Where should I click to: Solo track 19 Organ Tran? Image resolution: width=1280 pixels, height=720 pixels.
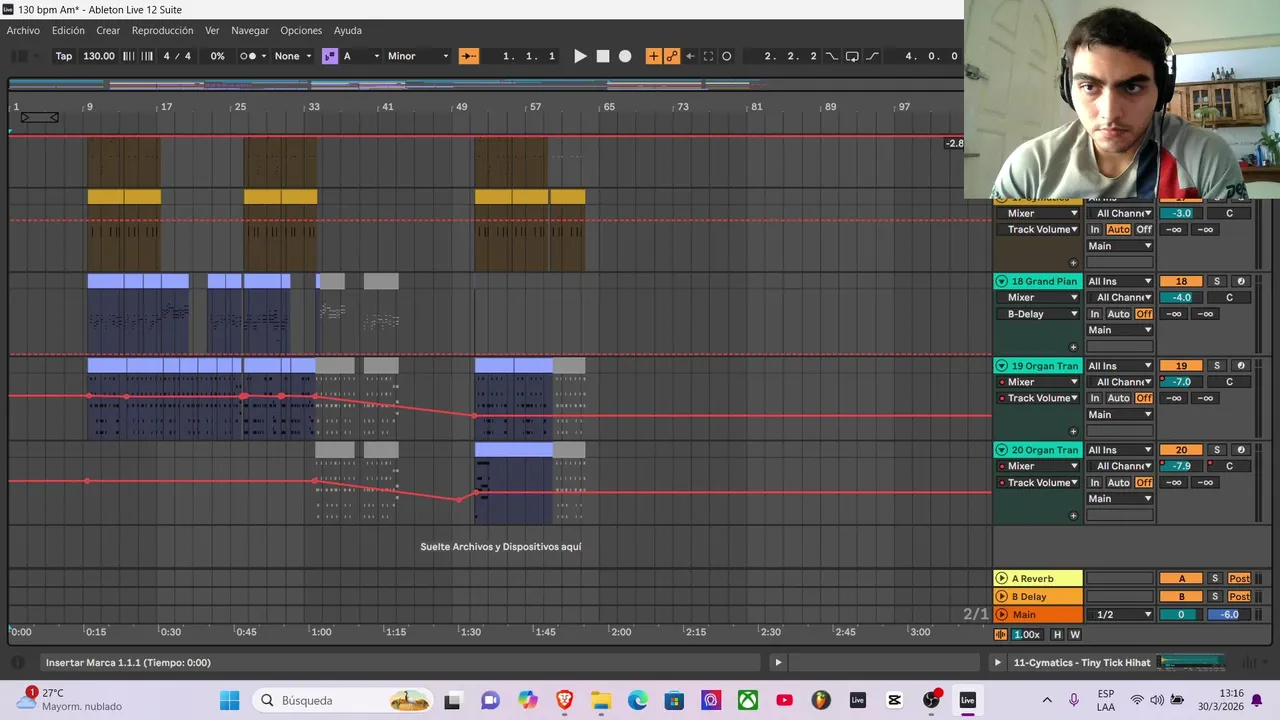[x=1217, y=366]
